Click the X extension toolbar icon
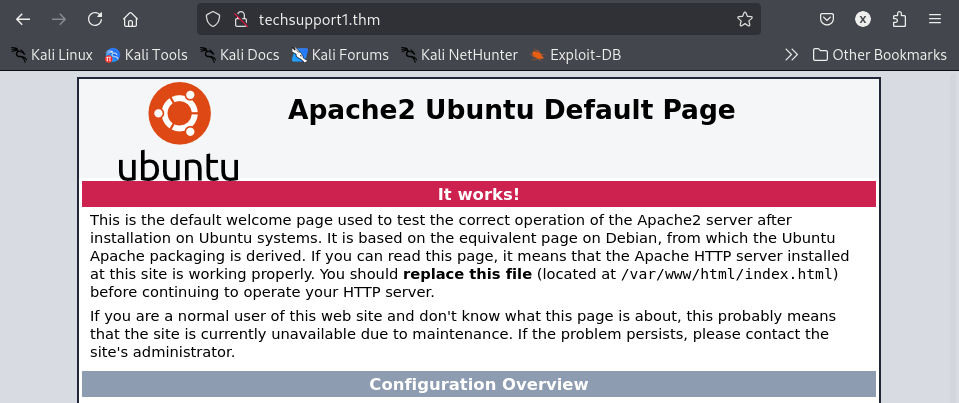Screen dimensions: 959x403 pyautogui.click(x=862, y=20)
